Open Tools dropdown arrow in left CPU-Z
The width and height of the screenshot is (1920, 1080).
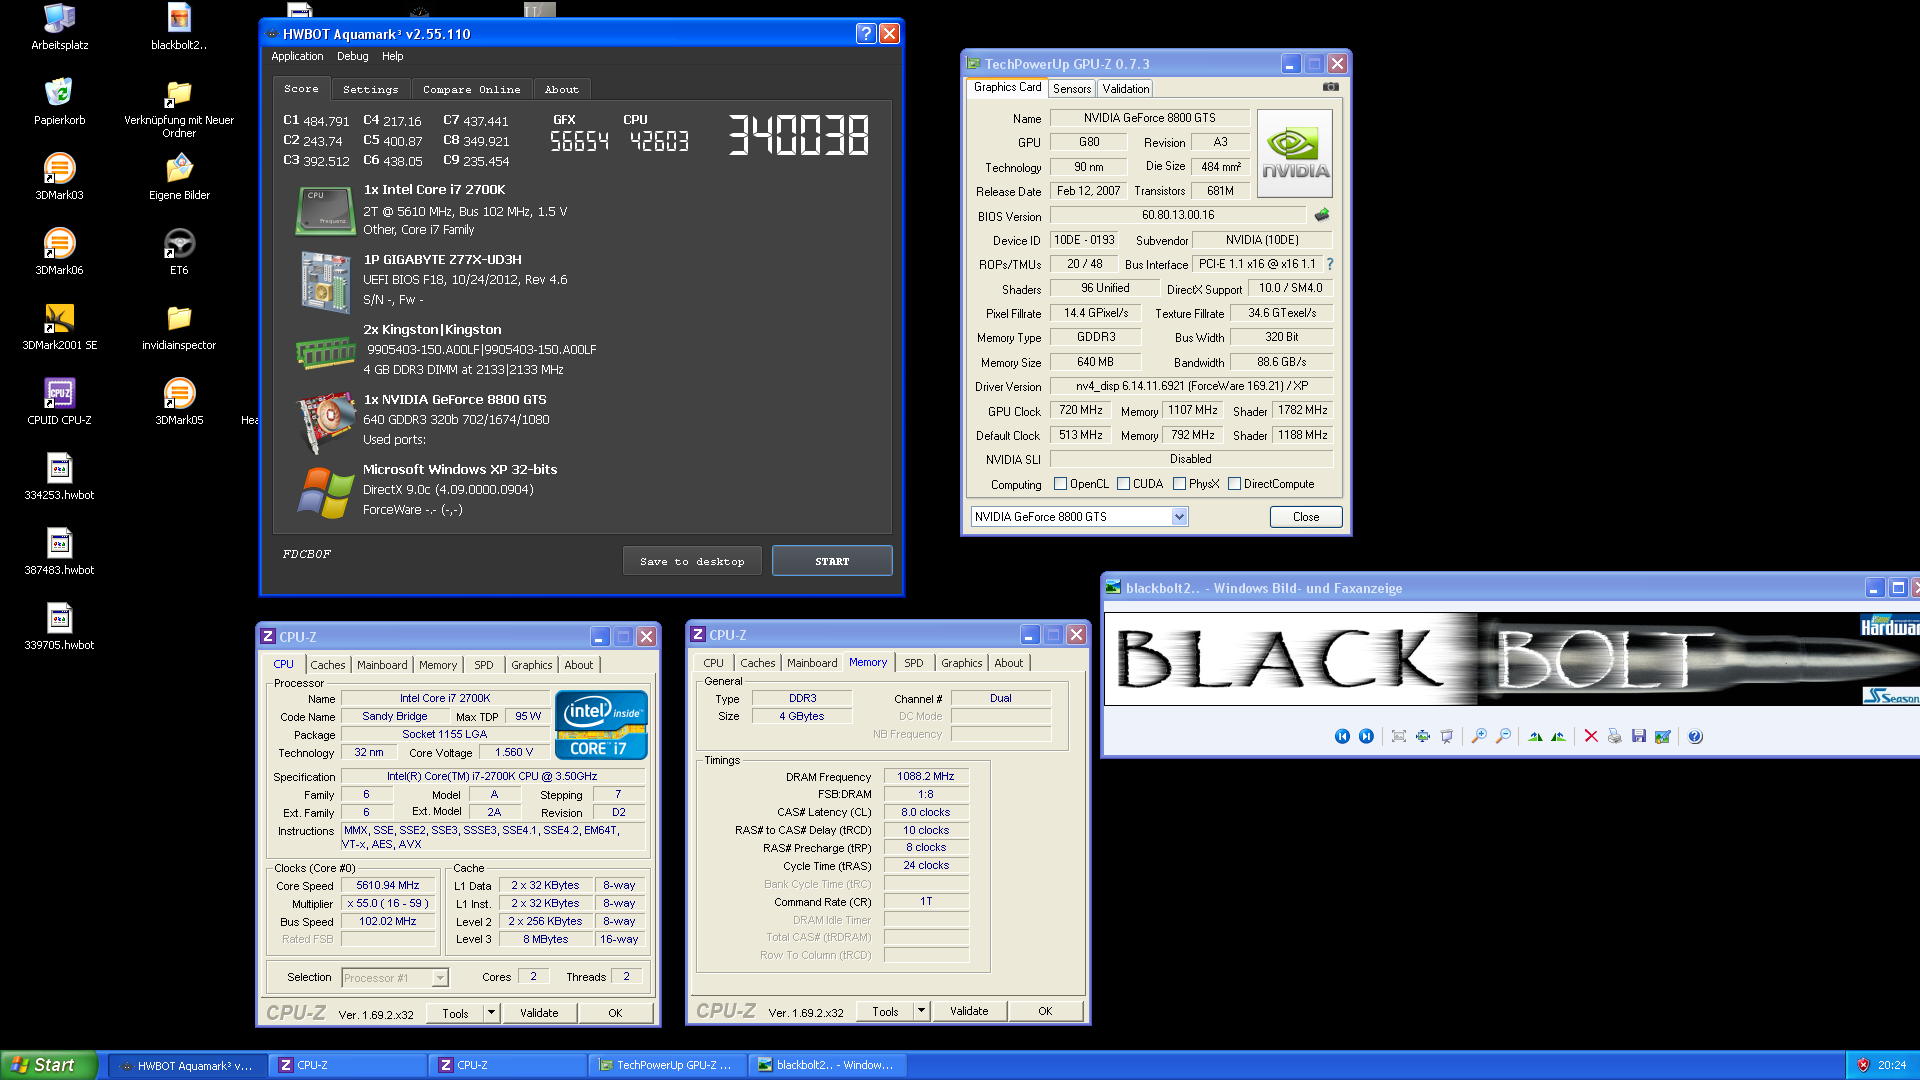click(x=491, y=1013)
